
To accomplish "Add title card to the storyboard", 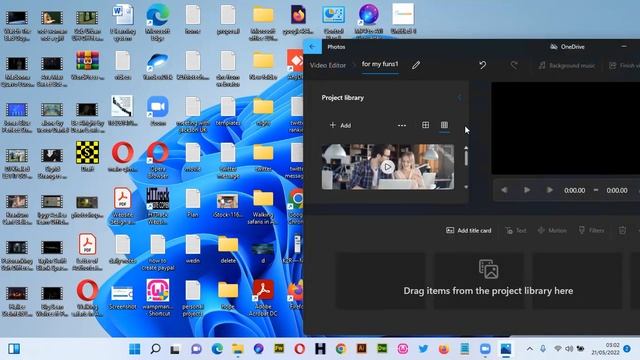I will pyautogui.click(x=469, y=231).
